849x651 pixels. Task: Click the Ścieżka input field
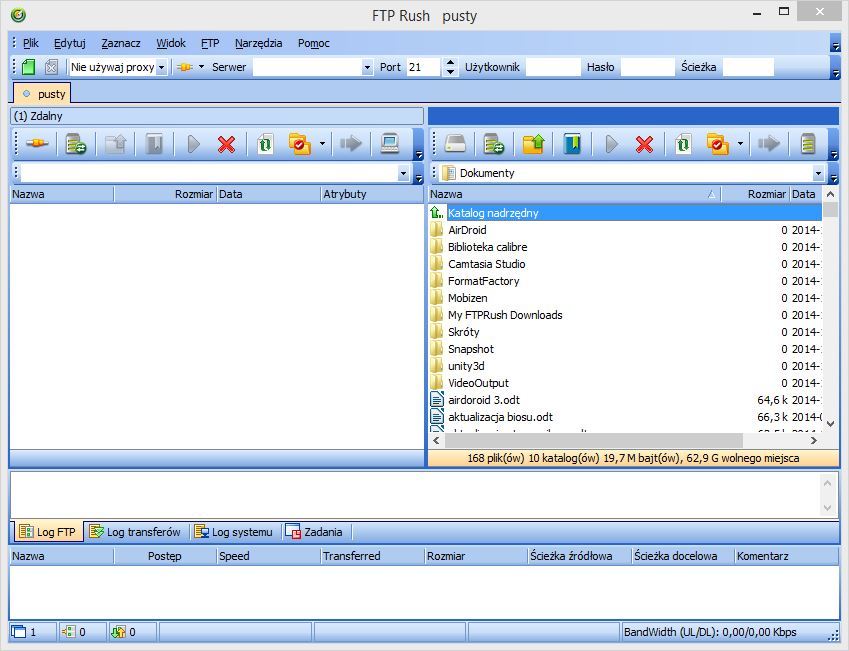(748, 67)
